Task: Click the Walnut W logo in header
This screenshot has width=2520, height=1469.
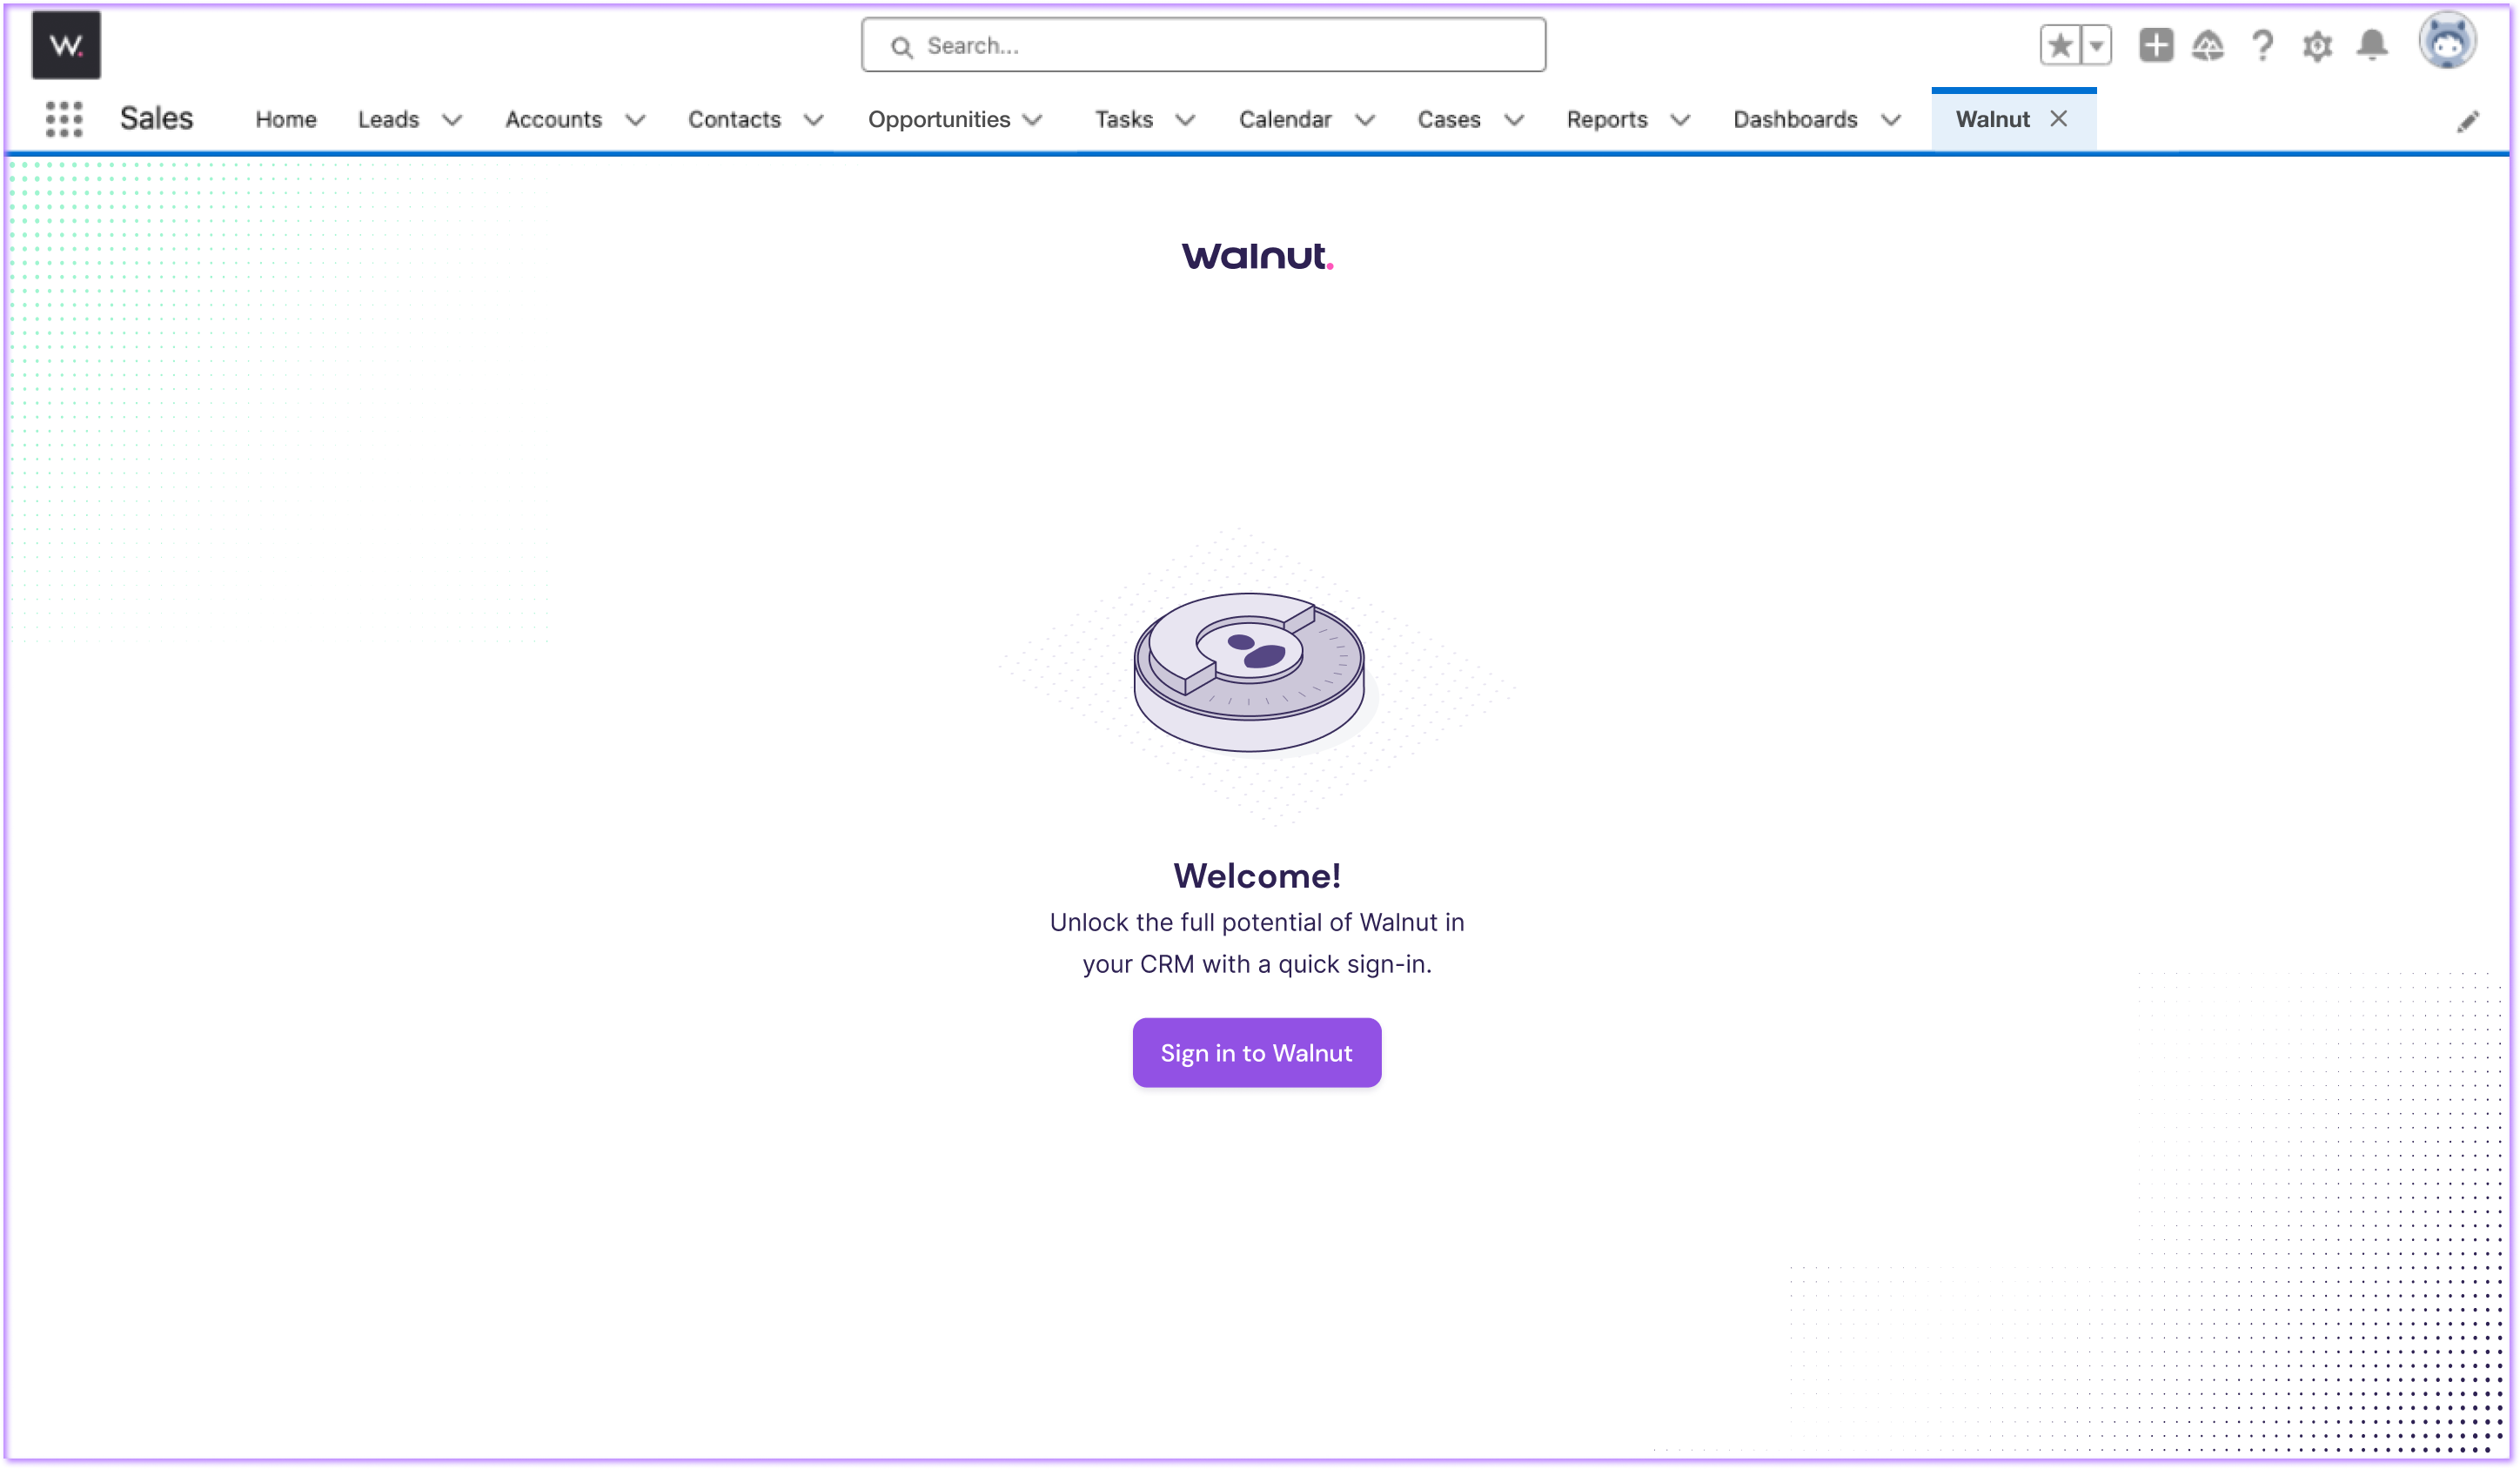Action: click(x=66, y=45)
